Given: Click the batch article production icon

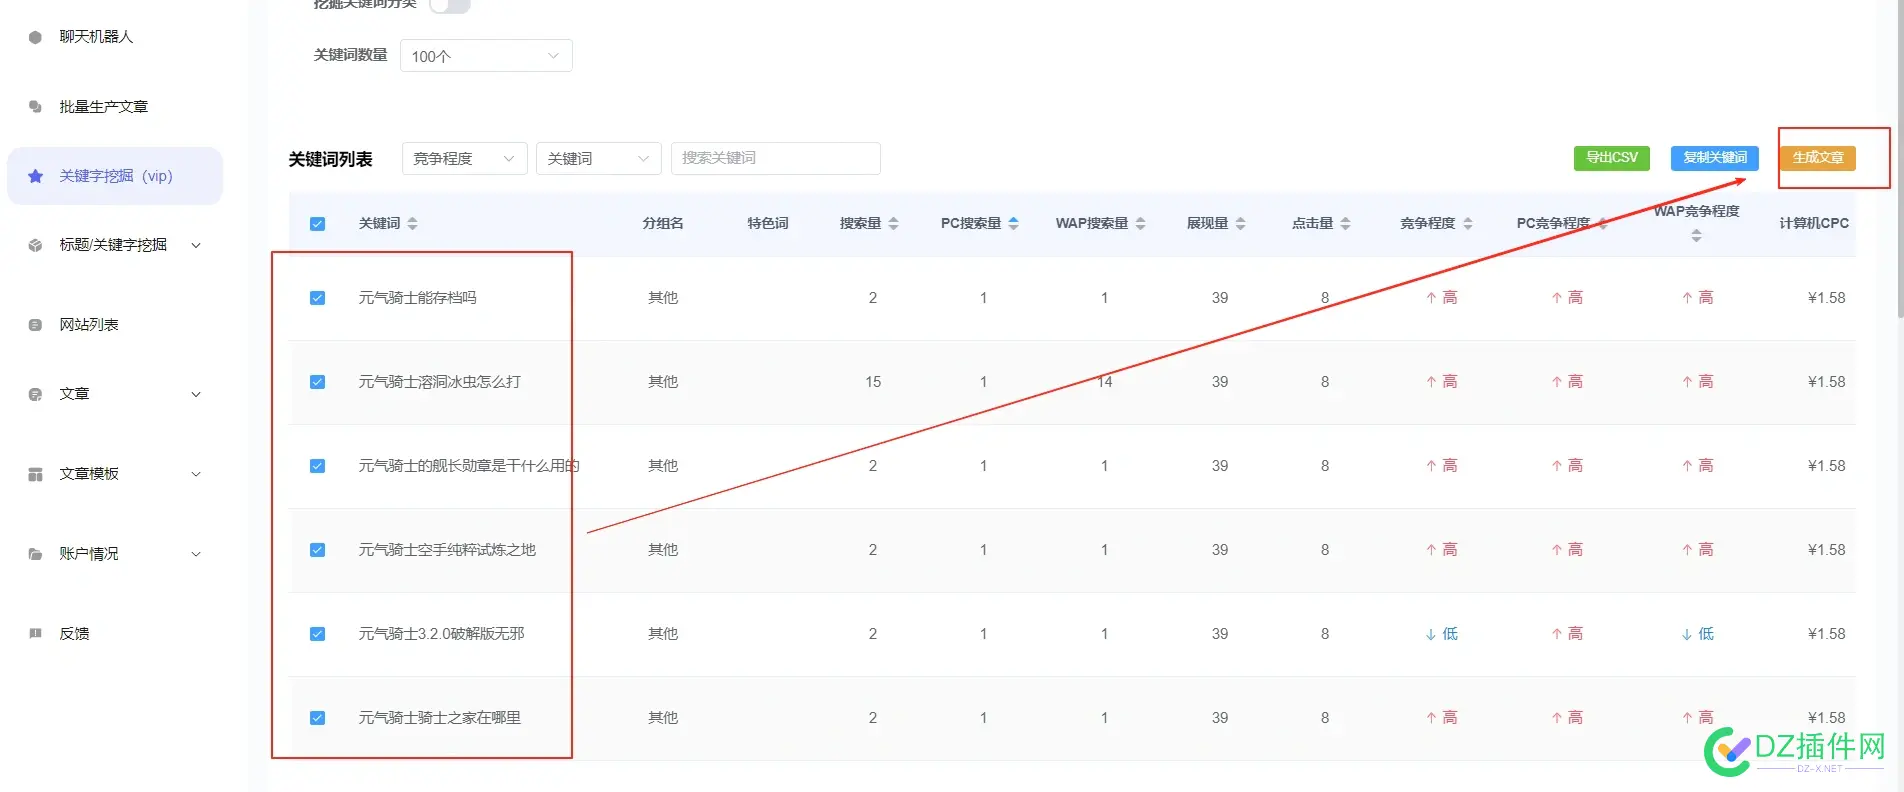Looking at the screenshot, I should click(35, 107).
